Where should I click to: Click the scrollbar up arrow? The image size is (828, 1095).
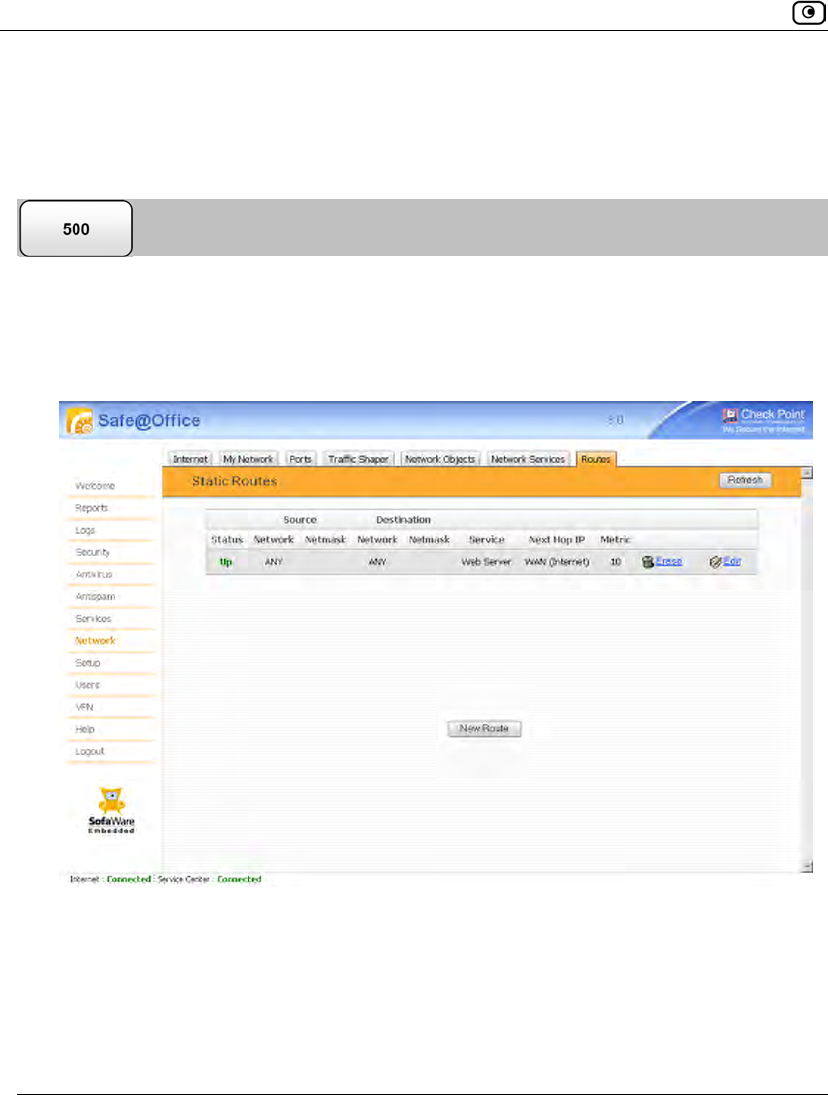point(807,473)
